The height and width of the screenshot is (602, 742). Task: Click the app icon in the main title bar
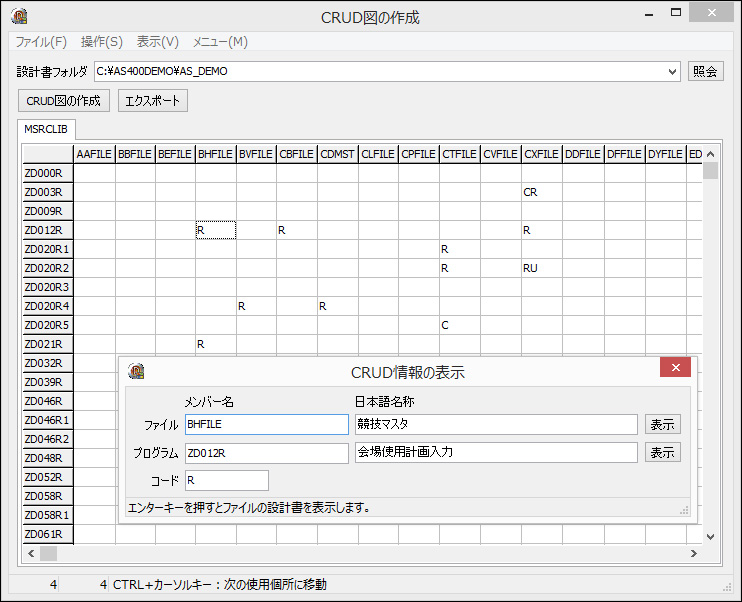pos(19,16)
